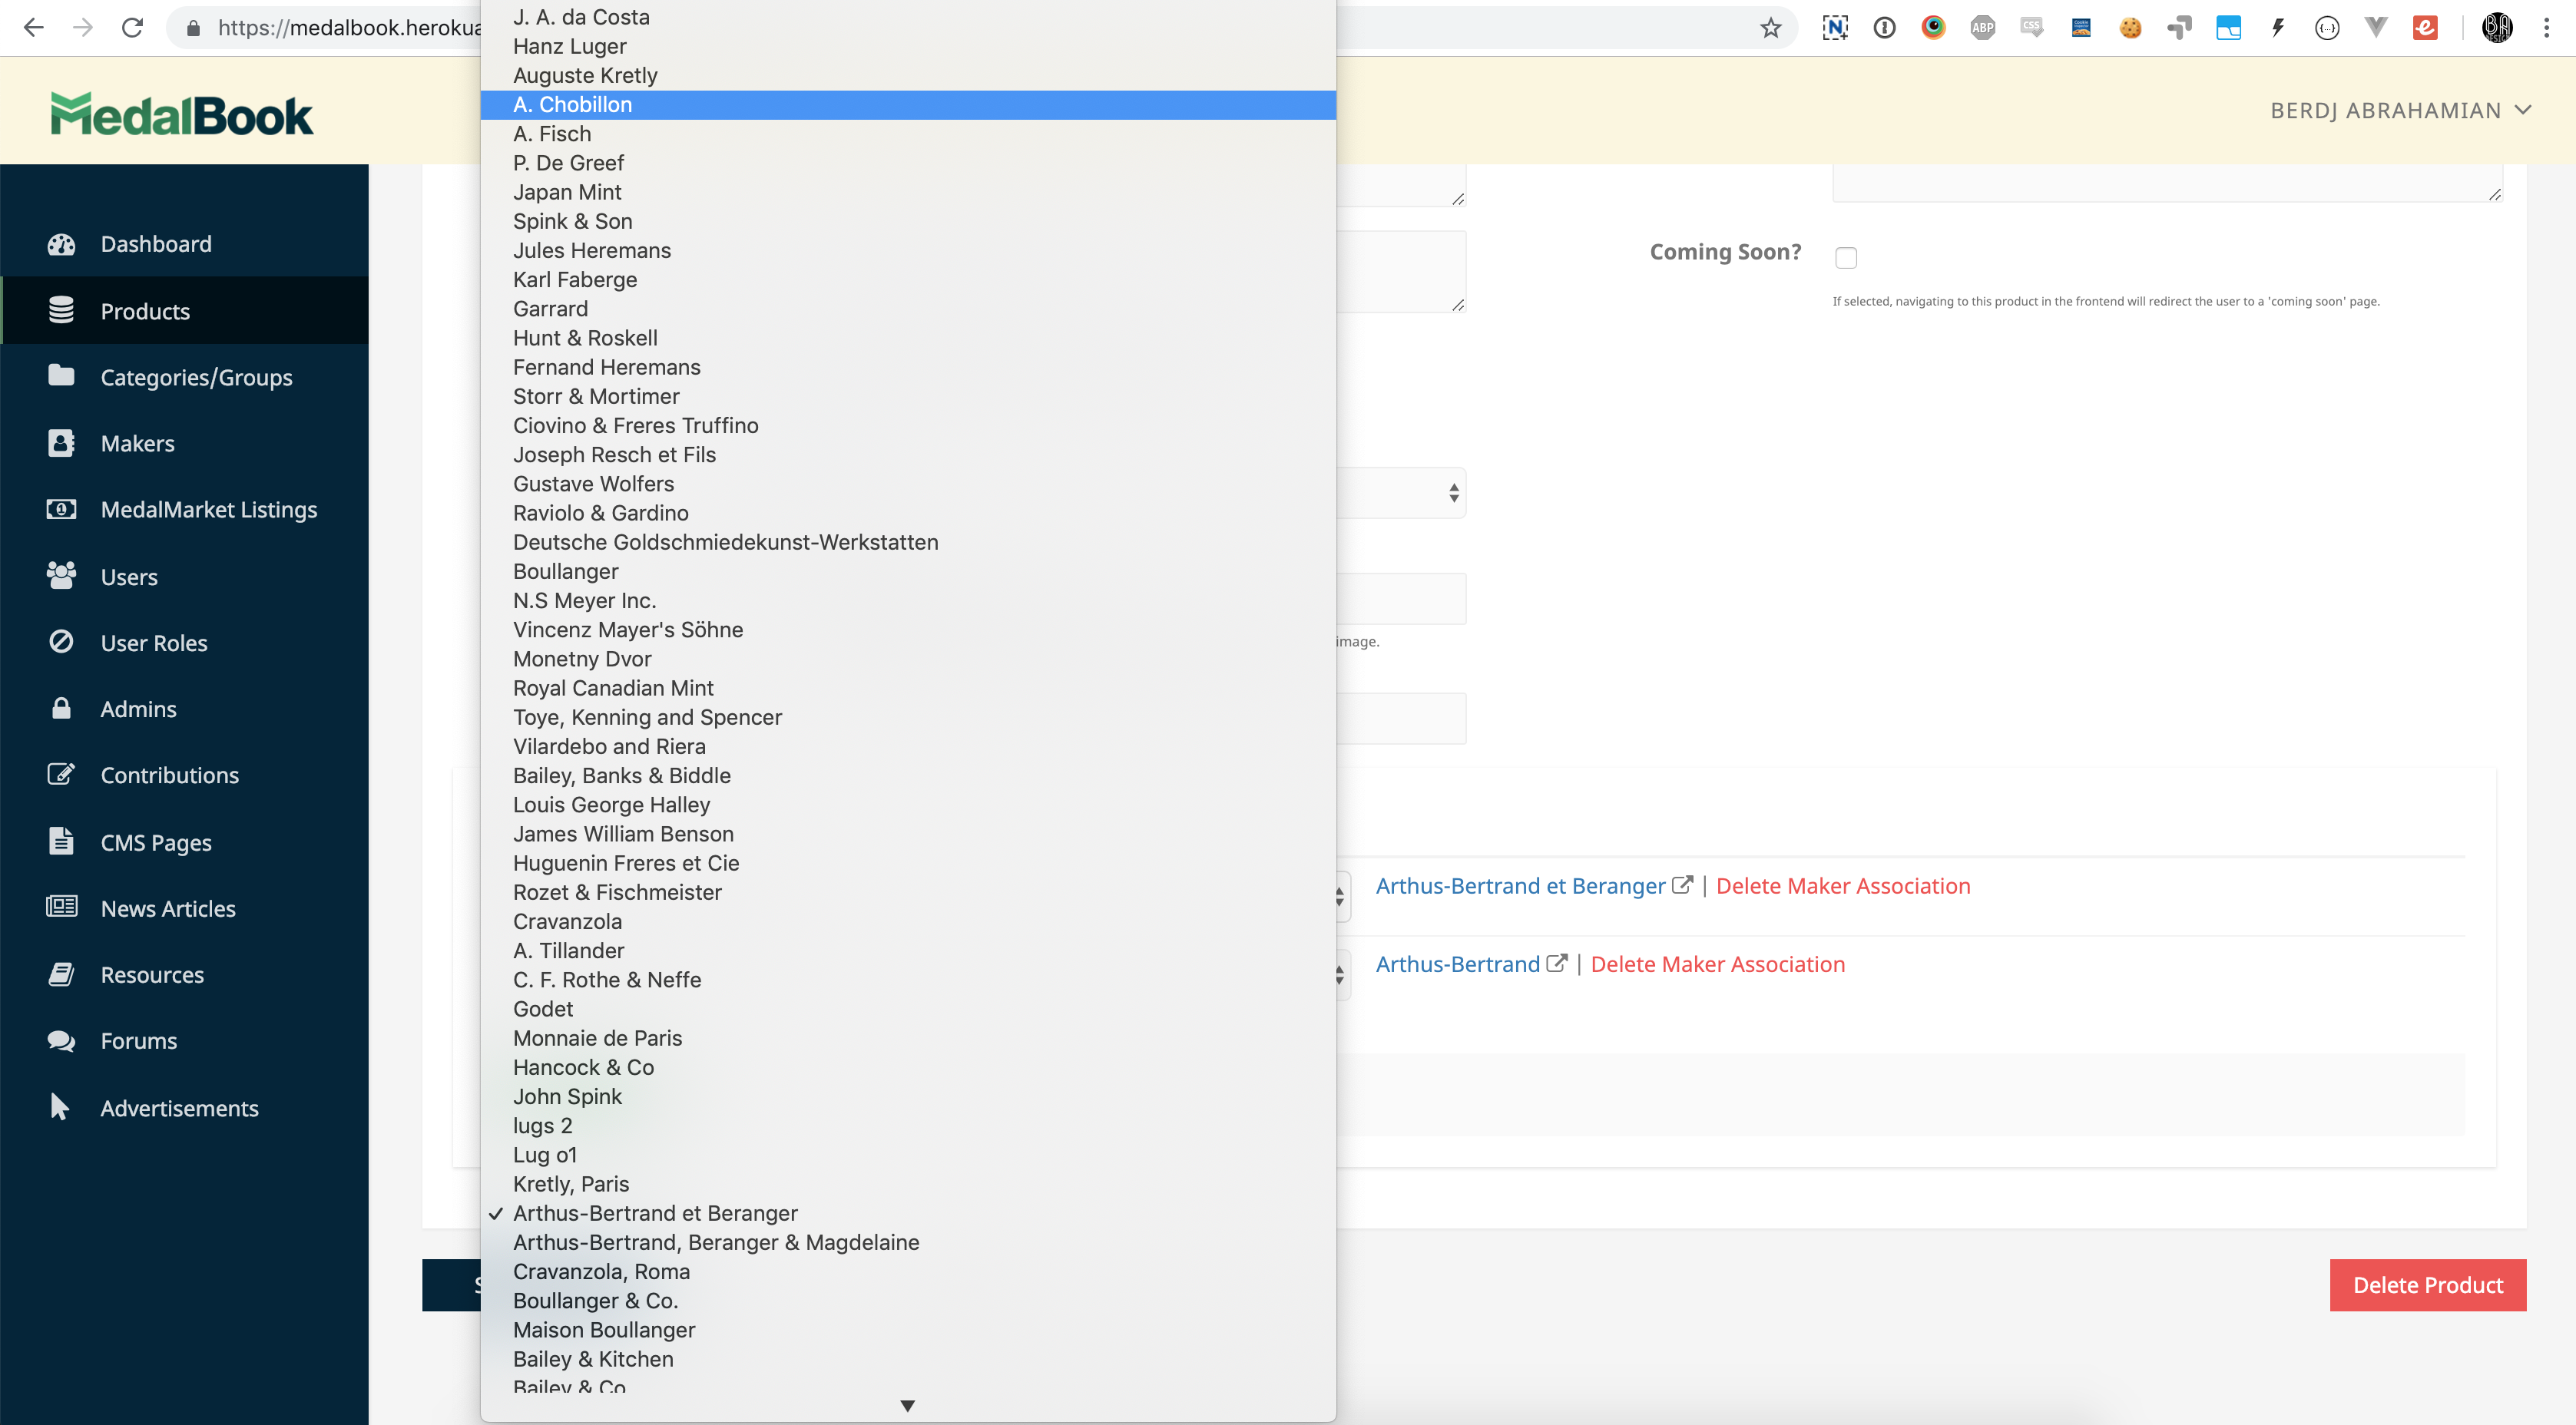Open the AdBlock Plus extension
The image size is (2576, 1425).
pos(1983,28)
